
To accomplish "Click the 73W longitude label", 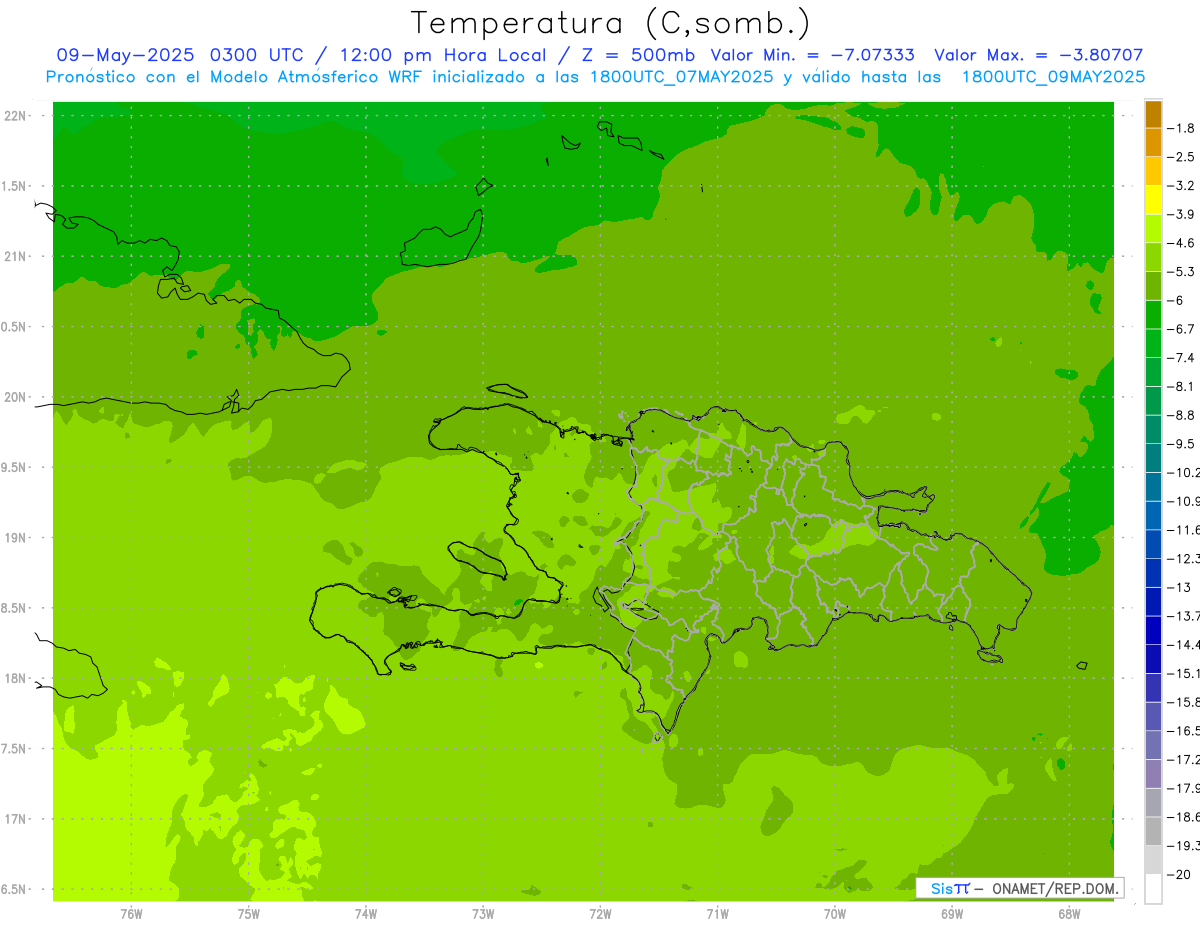I will coord(483,914).
